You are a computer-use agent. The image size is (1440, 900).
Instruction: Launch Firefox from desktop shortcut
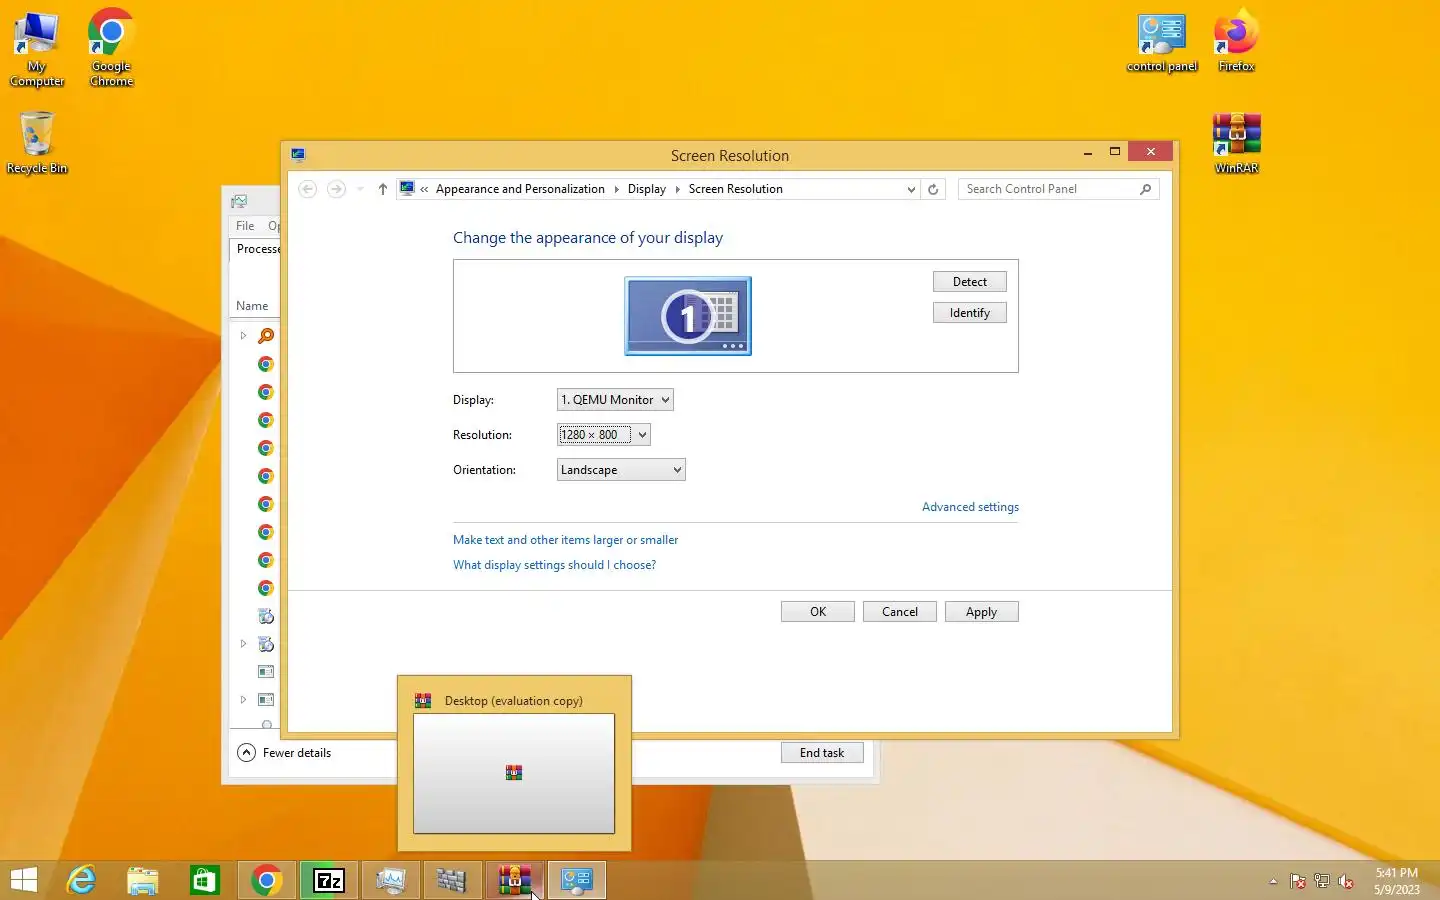point(1236,42)
